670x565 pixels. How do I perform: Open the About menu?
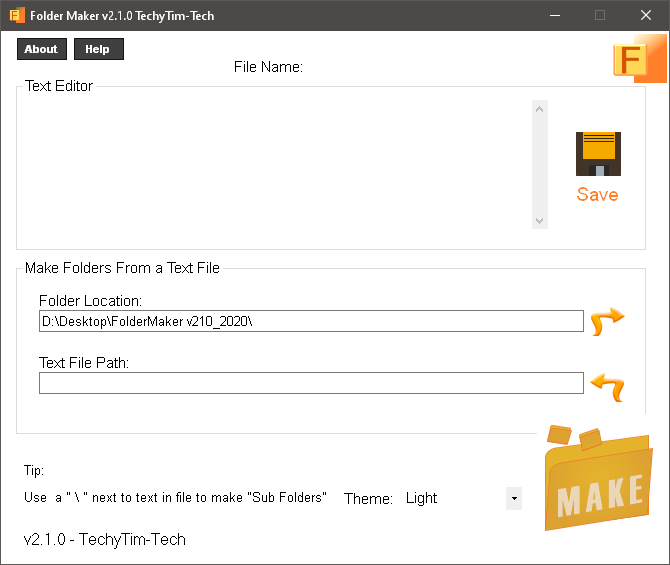[x=42, y=49]
